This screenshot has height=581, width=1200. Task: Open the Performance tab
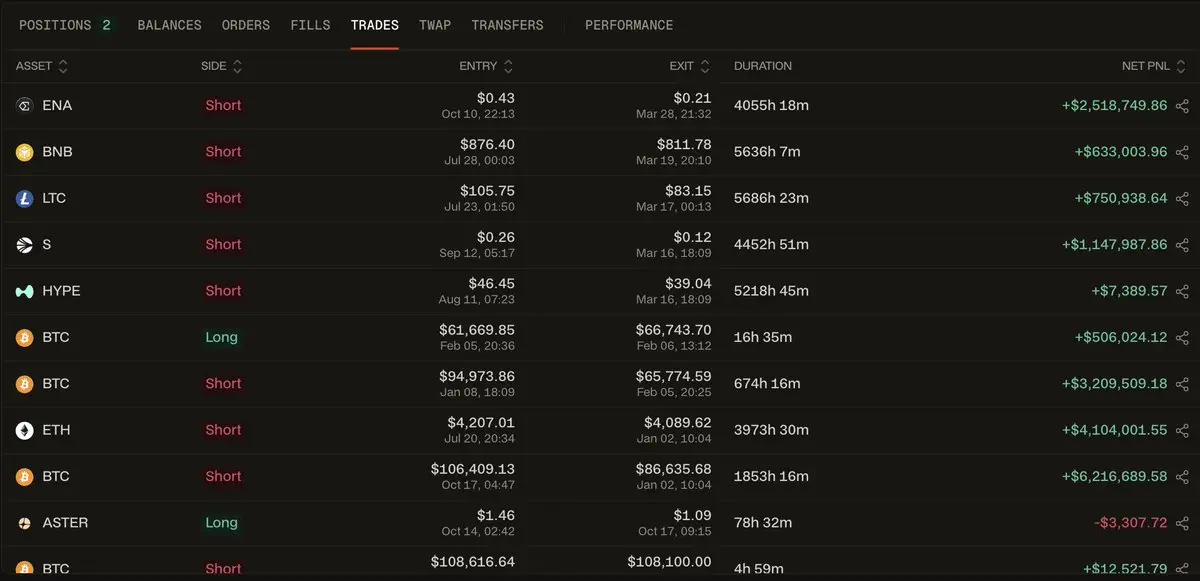pyautogui.click(x=629, y=25)
